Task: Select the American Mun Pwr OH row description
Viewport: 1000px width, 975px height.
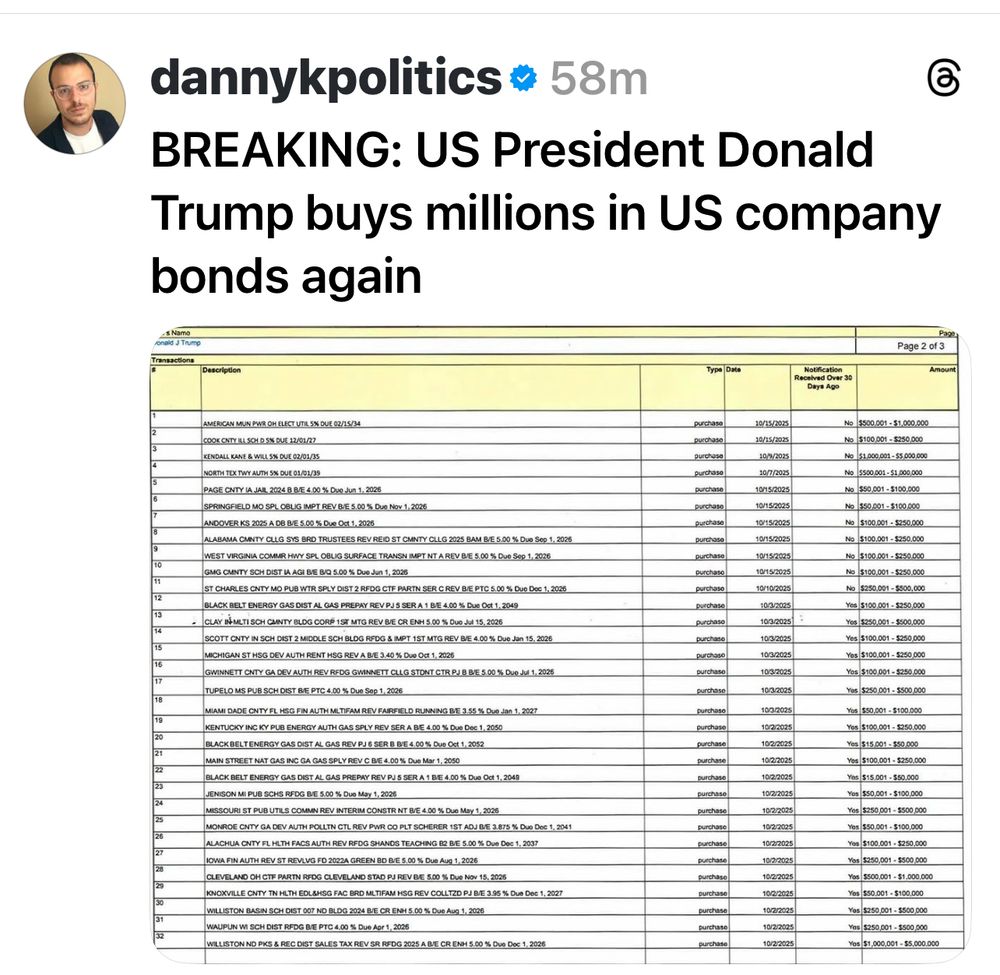Action: 282,423
